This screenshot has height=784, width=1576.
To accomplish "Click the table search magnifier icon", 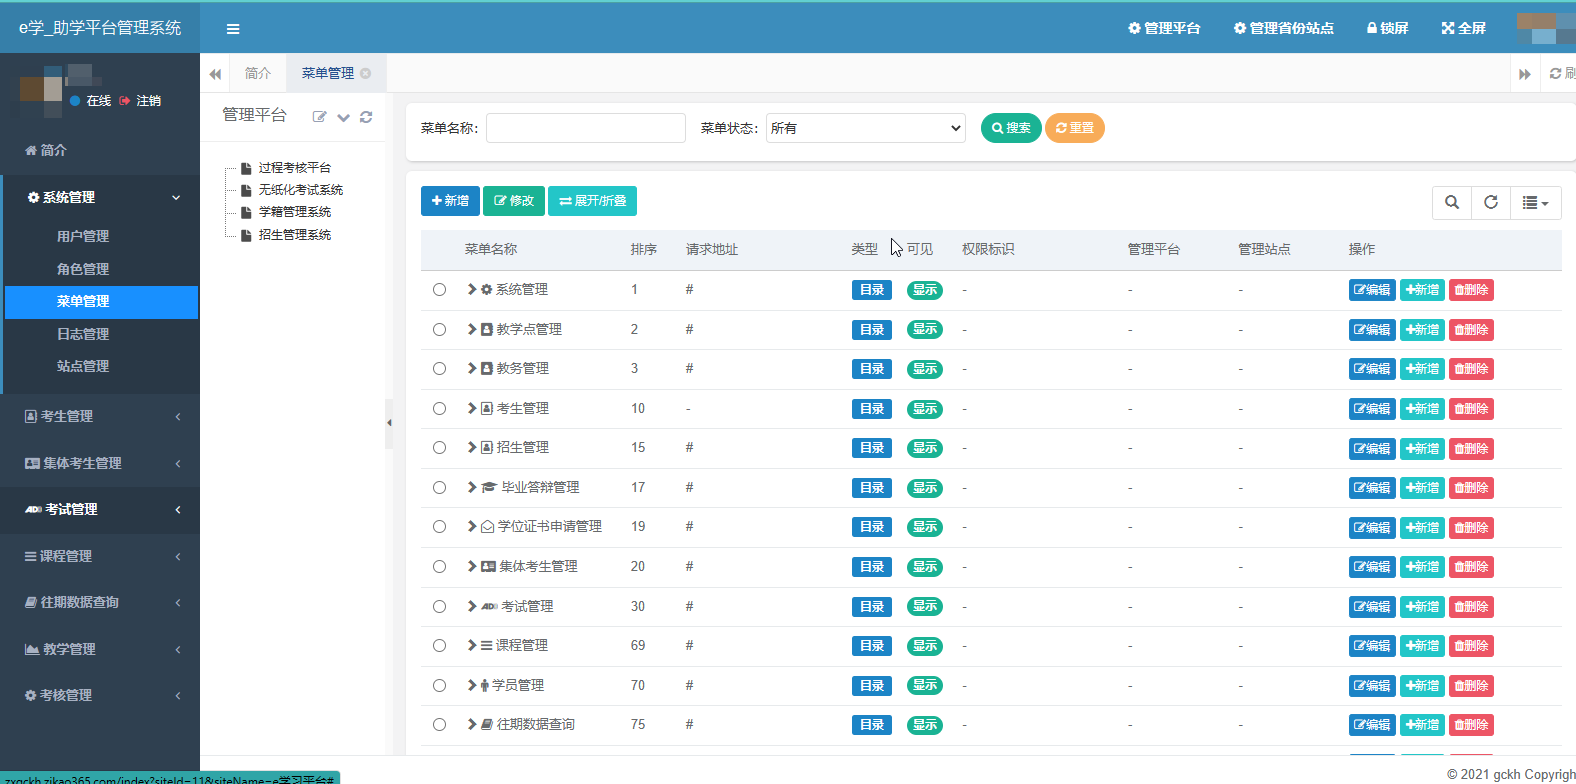I will pyautogui.click(x=1452, y=202).
